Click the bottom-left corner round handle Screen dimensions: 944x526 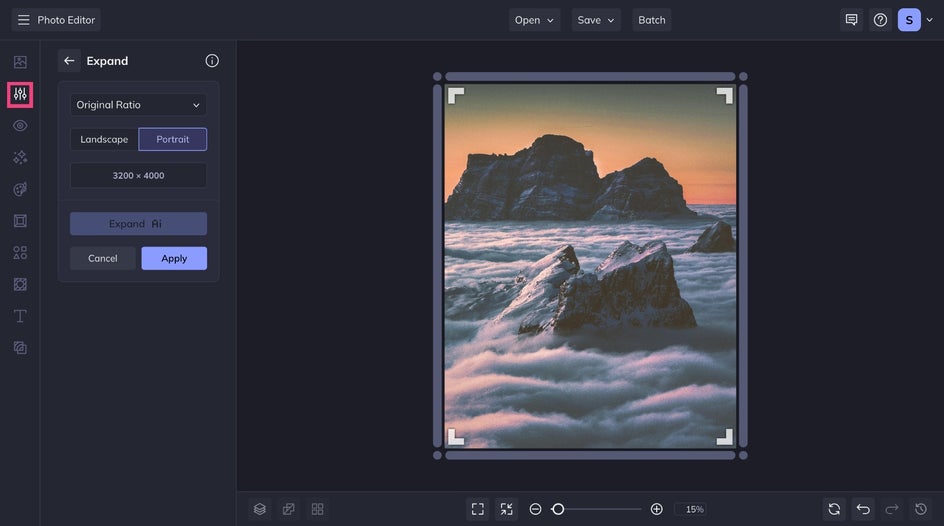438,456
